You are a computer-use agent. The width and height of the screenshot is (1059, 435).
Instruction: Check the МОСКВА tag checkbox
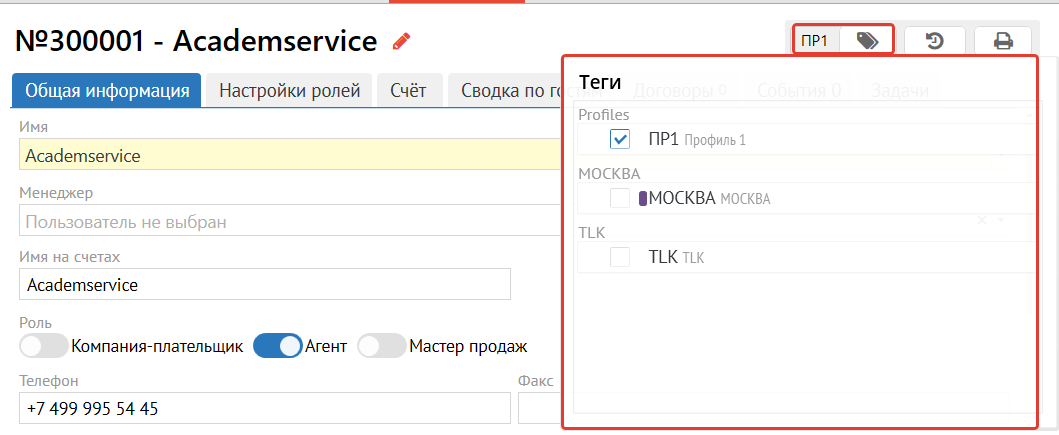pos(620,198)
